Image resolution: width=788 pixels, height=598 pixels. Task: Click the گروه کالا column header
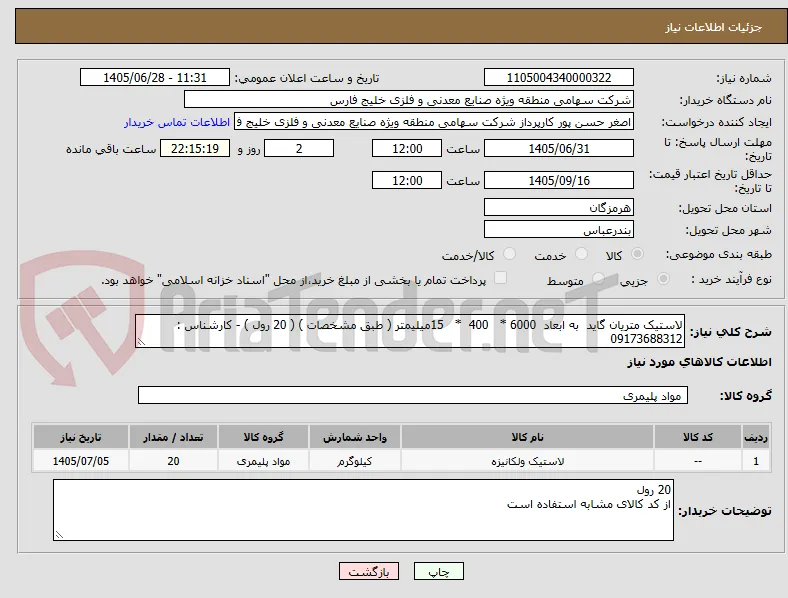pyautogui.click(x=263, y=437)
